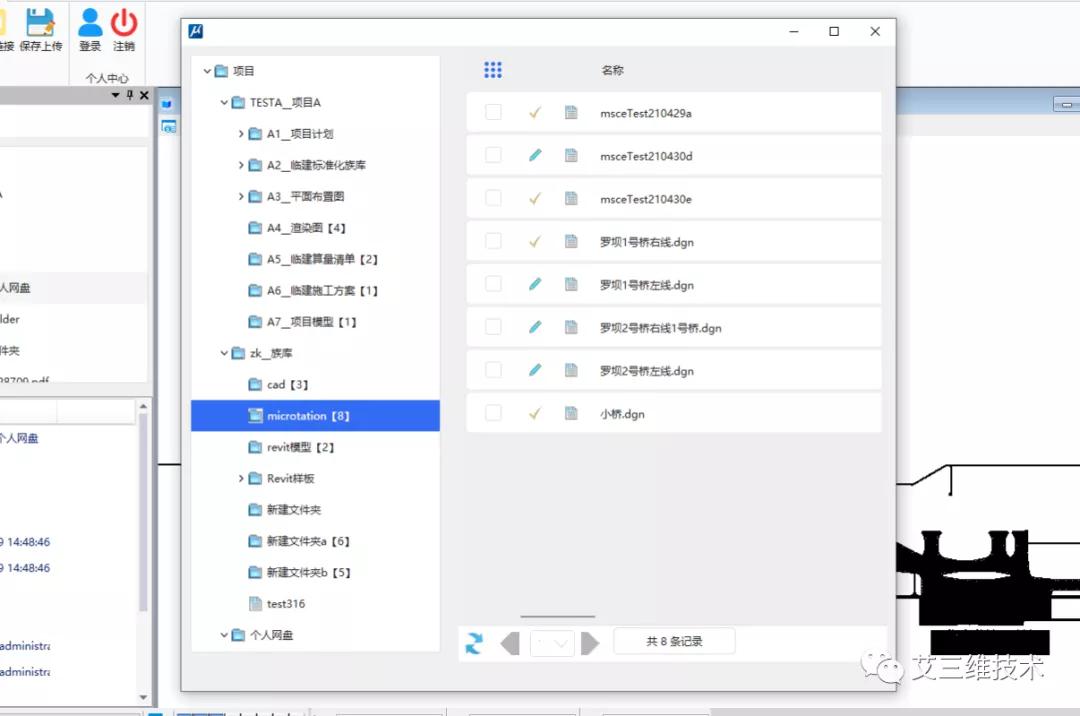The image size is (1080, 716).
Task: Click the 共 8 条记录 record count button
Action: [x=674, y=641]
